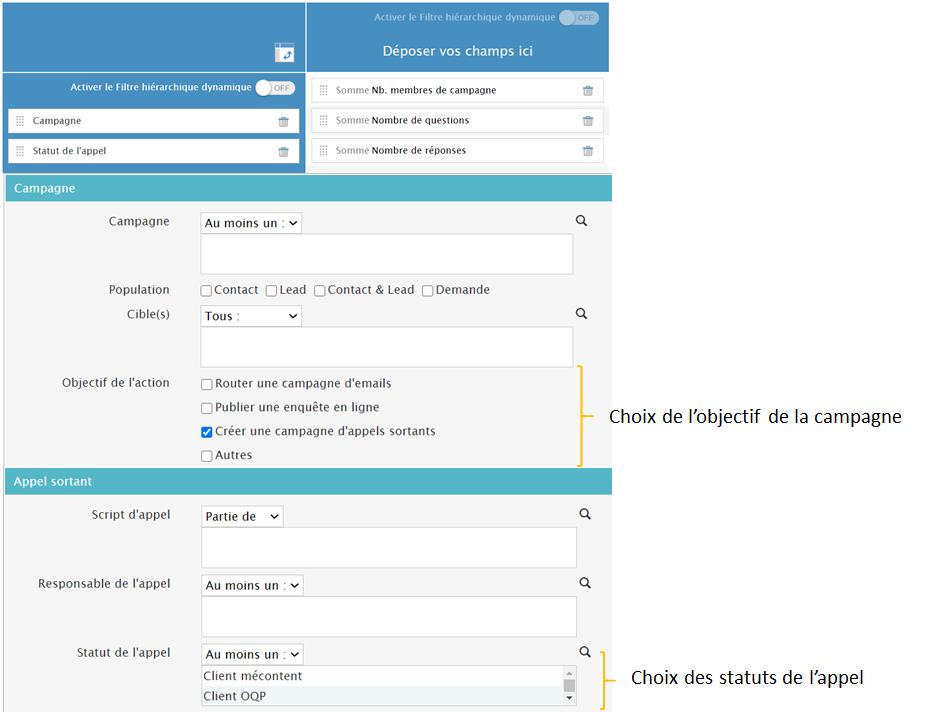938x712 pixels.
Task: Toggle the left Filtre hiérarchique dynamique switch
Action: (275, 88)
